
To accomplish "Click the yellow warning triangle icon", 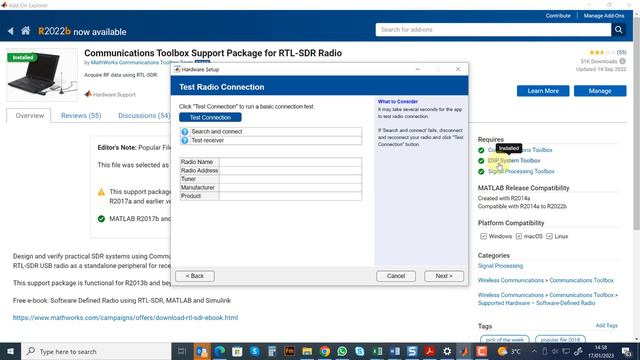I will 101,192.
